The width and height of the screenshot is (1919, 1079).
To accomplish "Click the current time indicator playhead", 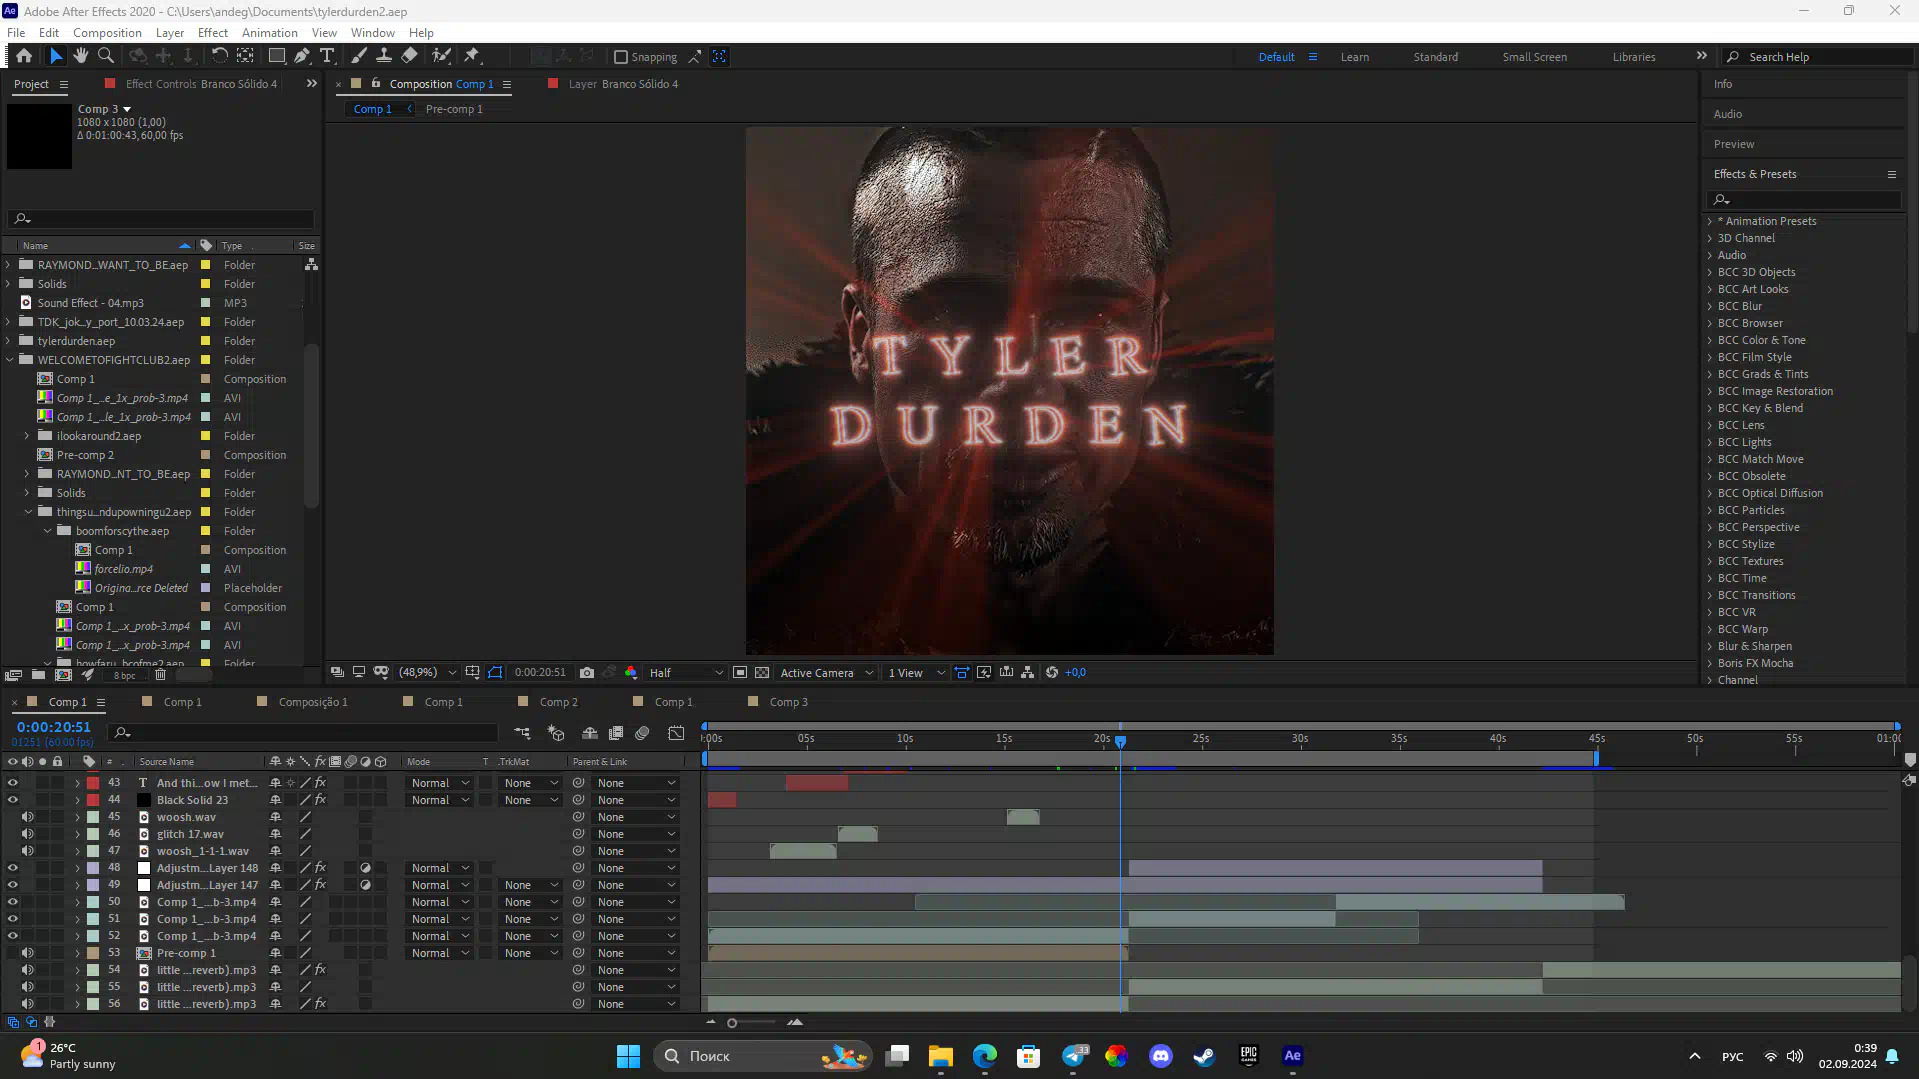I will [1121, 741].
